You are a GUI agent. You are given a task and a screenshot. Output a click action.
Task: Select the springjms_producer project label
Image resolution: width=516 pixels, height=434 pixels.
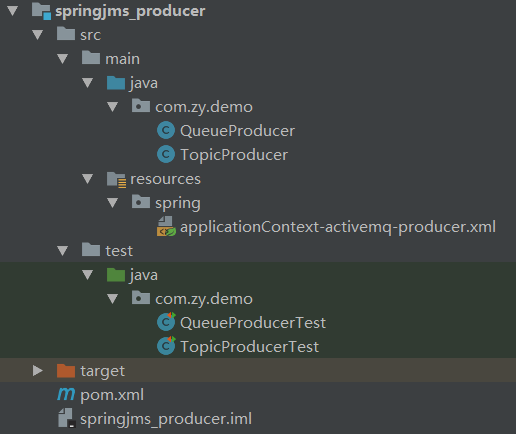(130, 11)
